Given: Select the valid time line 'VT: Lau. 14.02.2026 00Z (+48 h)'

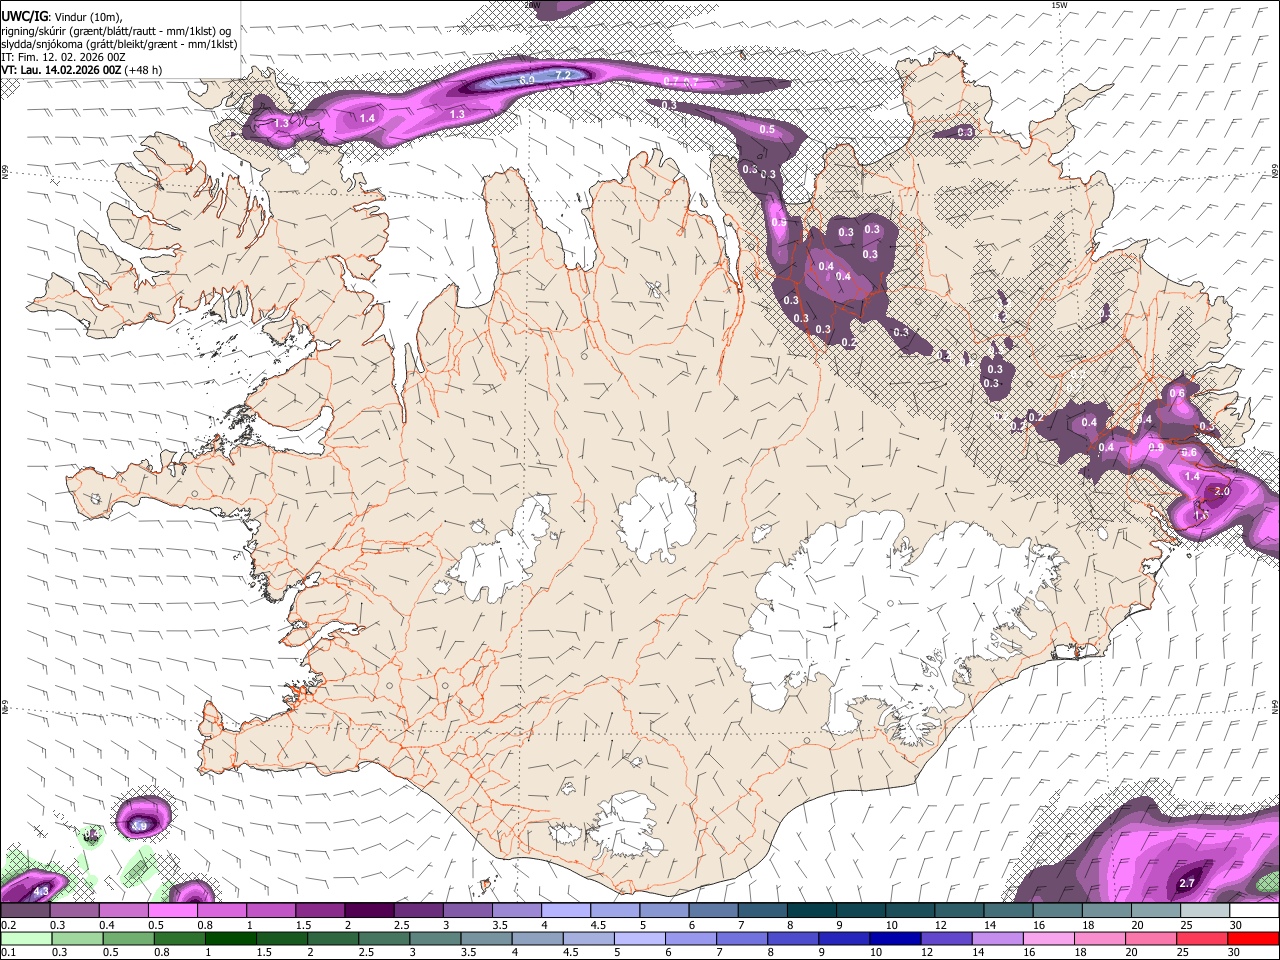Looking at the screenshot, I should [82, 70].
